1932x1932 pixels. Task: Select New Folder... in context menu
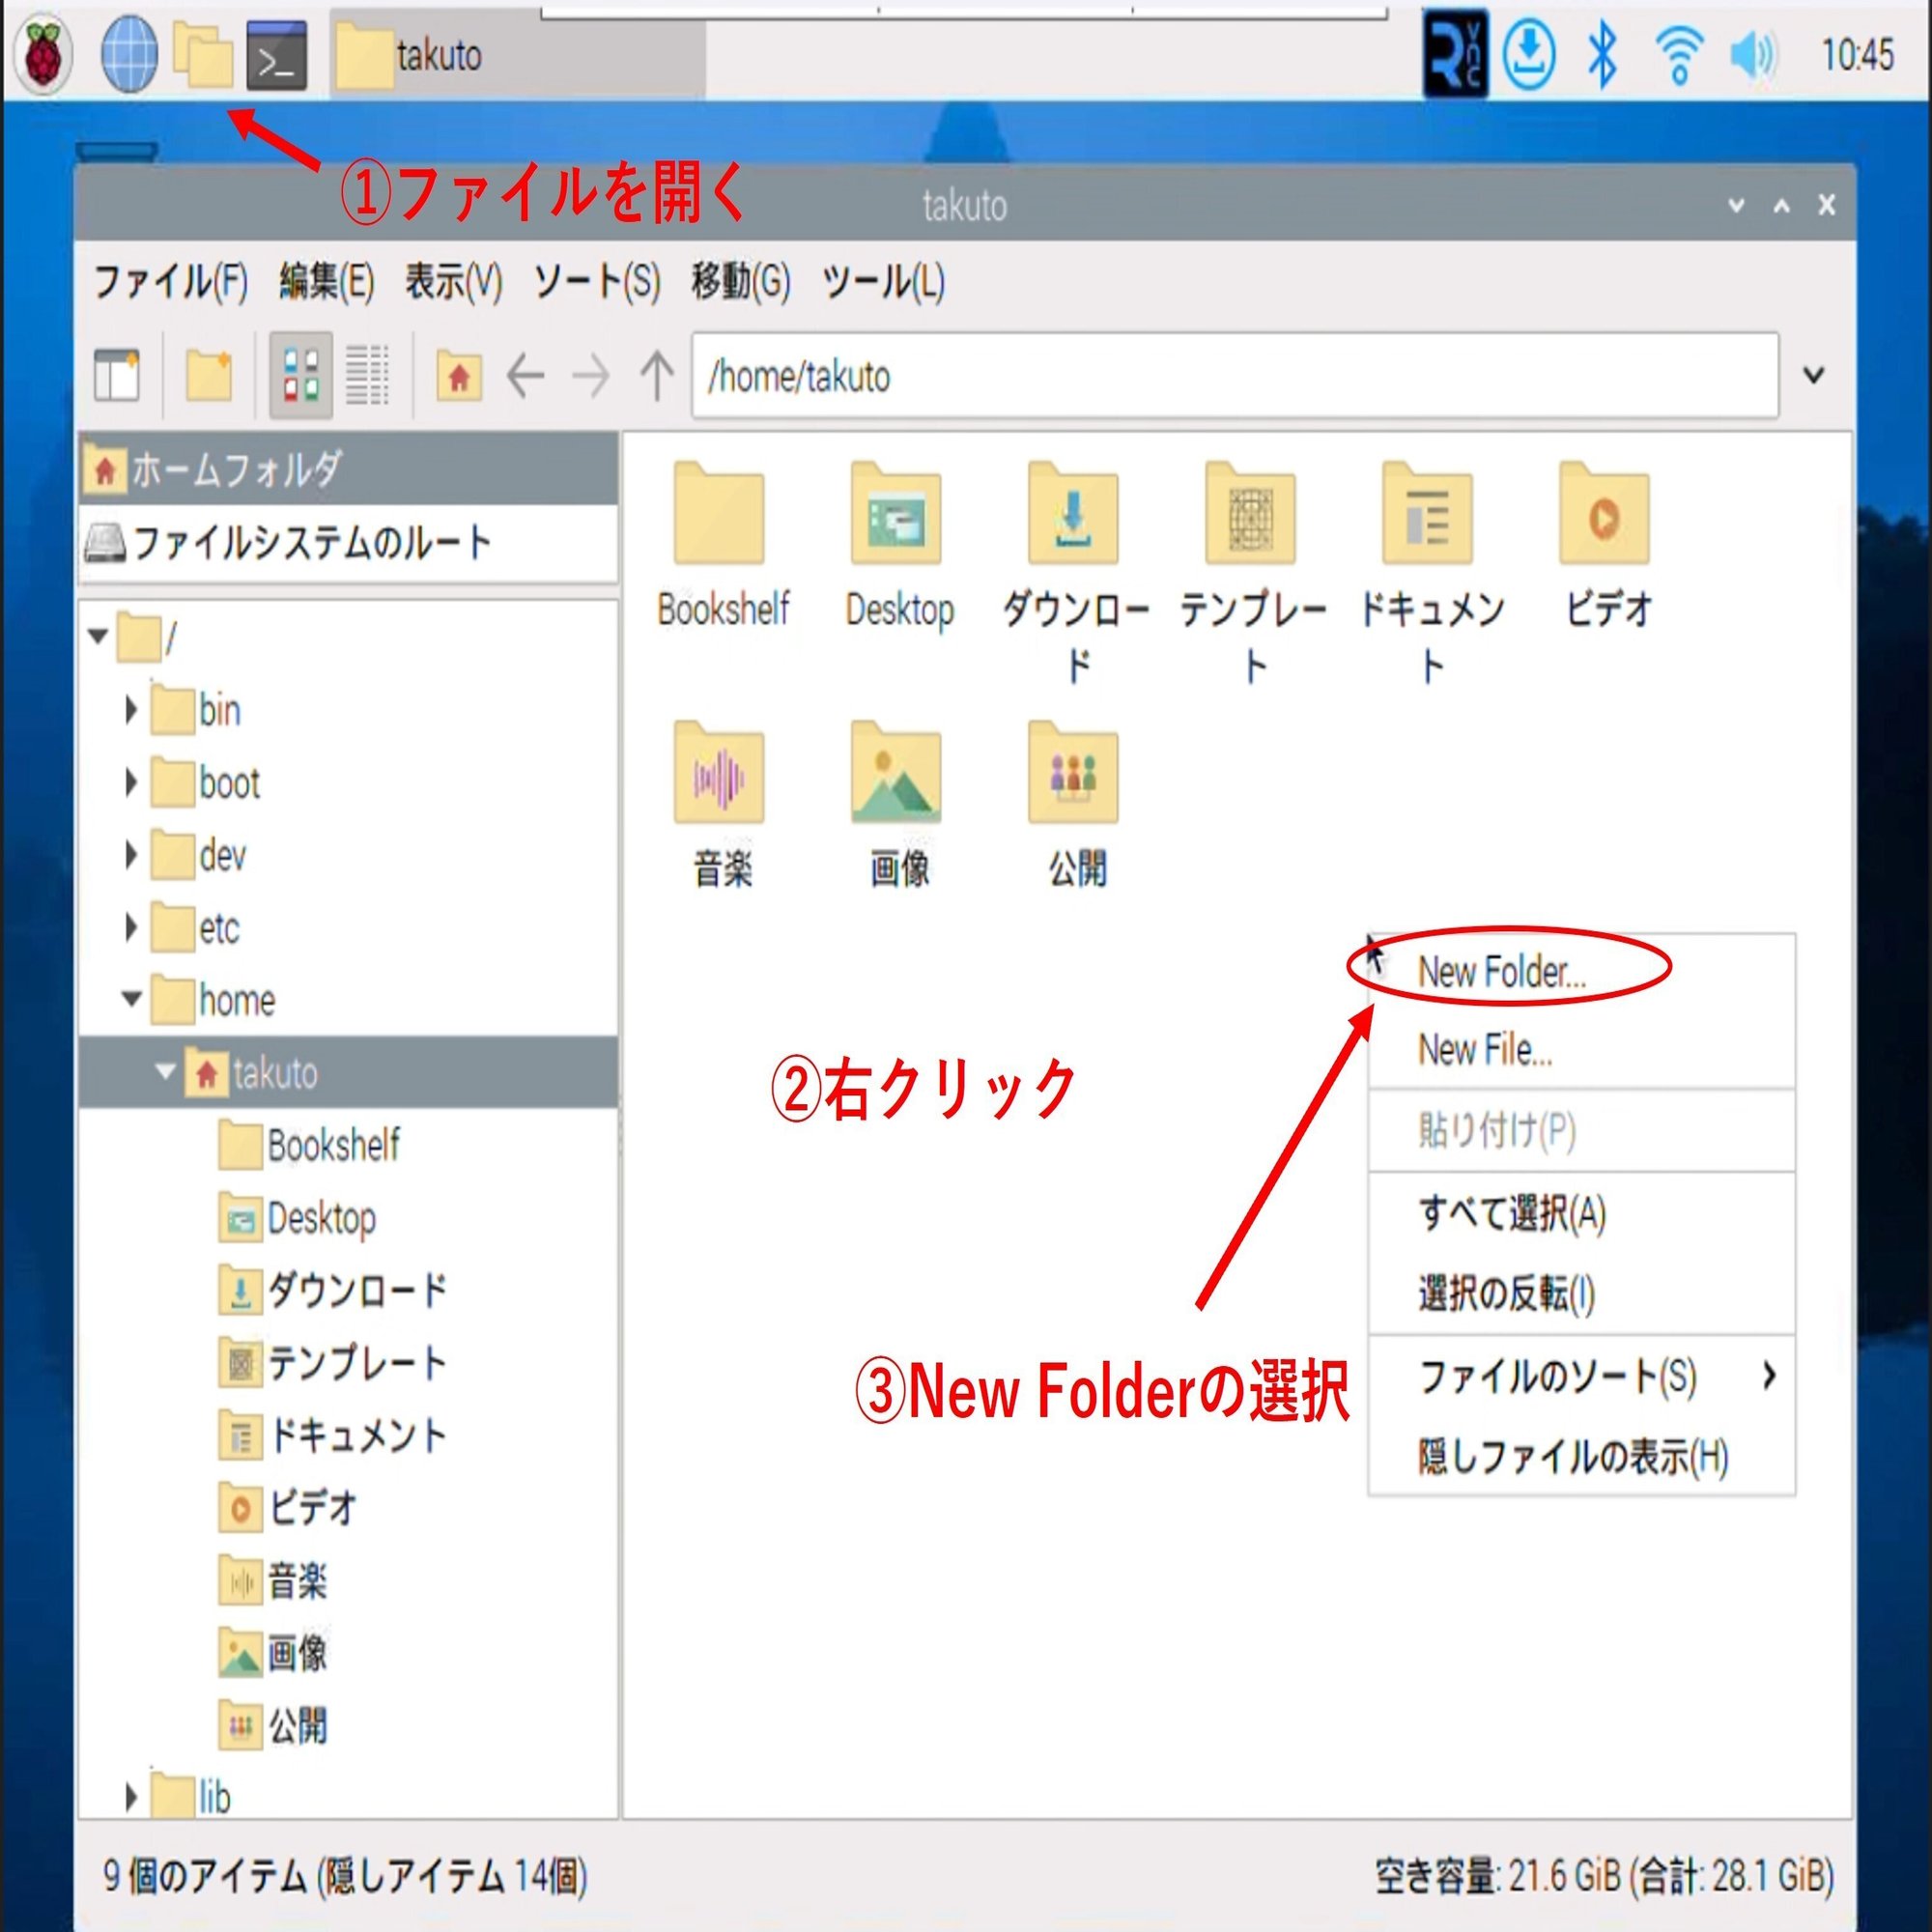coord(1502,971)
